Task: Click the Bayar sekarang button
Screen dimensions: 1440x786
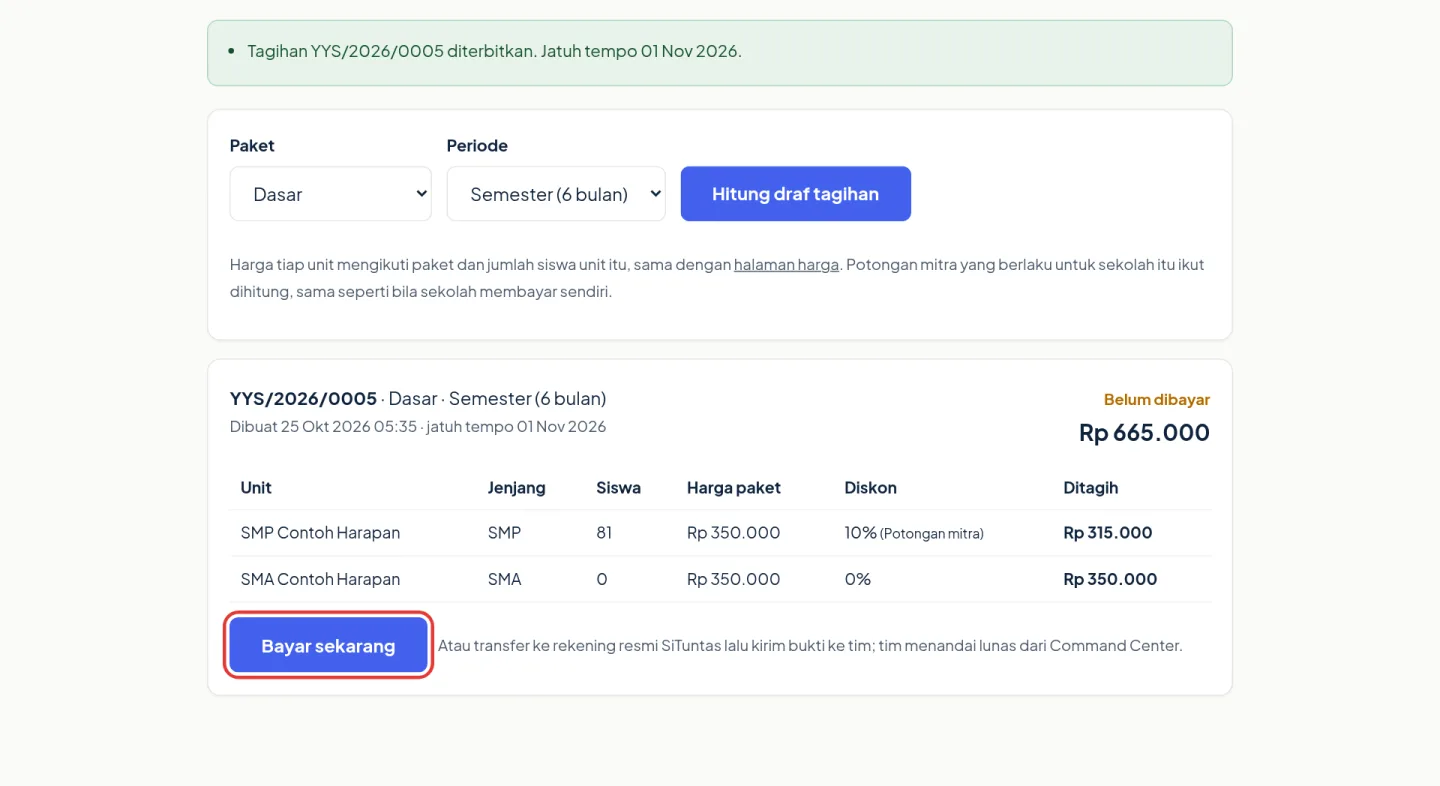Action: [328, 646]
